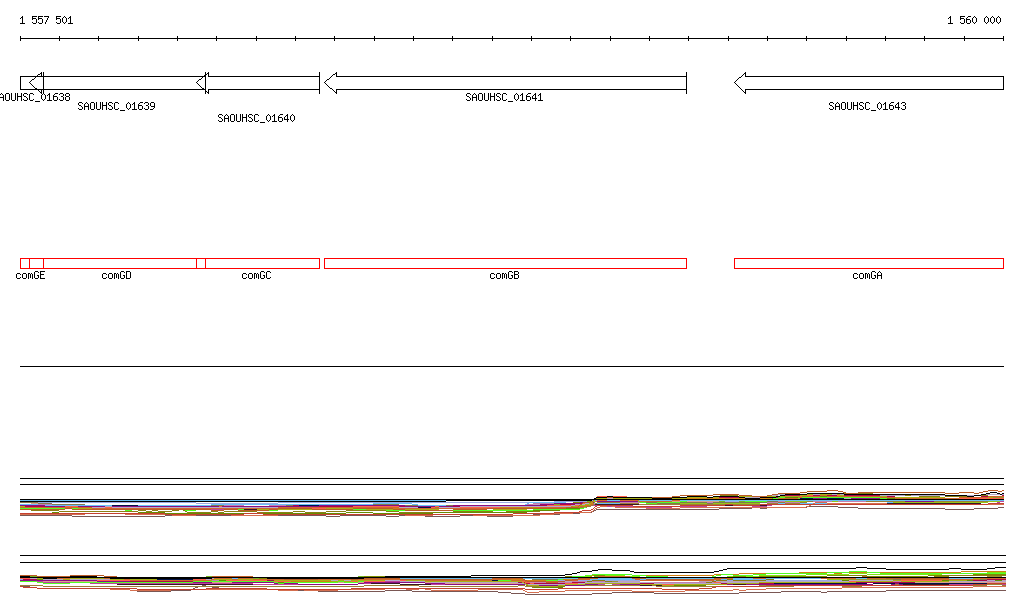Select the red comGB feature box
Viewport: 1024px width, 611px height.
[505, 264]
